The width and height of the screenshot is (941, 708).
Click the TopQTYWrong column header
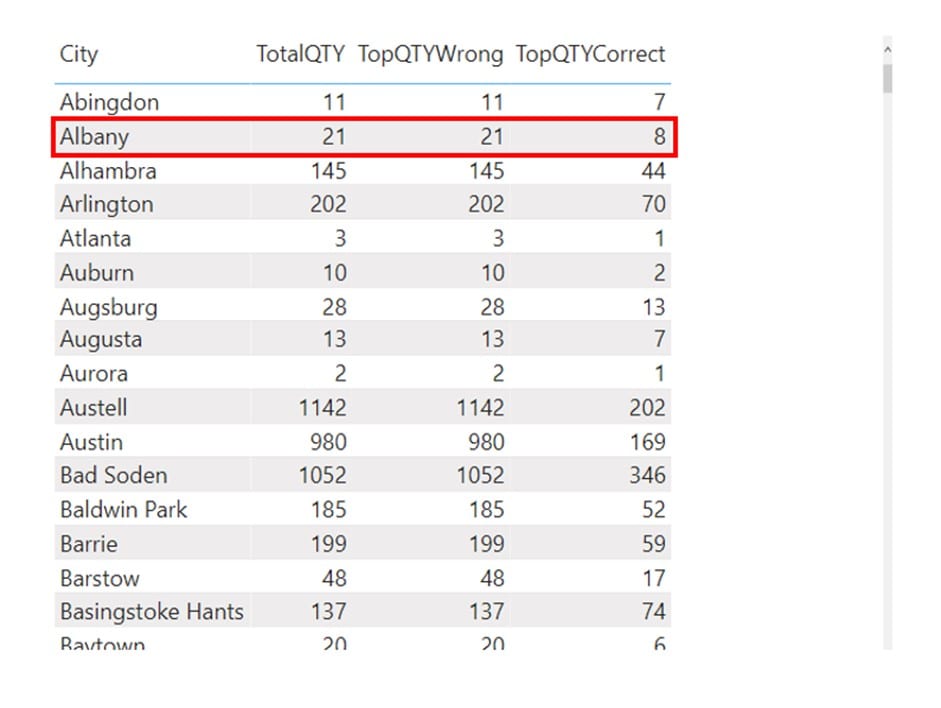pyautogui.click(x=430, y=54)
